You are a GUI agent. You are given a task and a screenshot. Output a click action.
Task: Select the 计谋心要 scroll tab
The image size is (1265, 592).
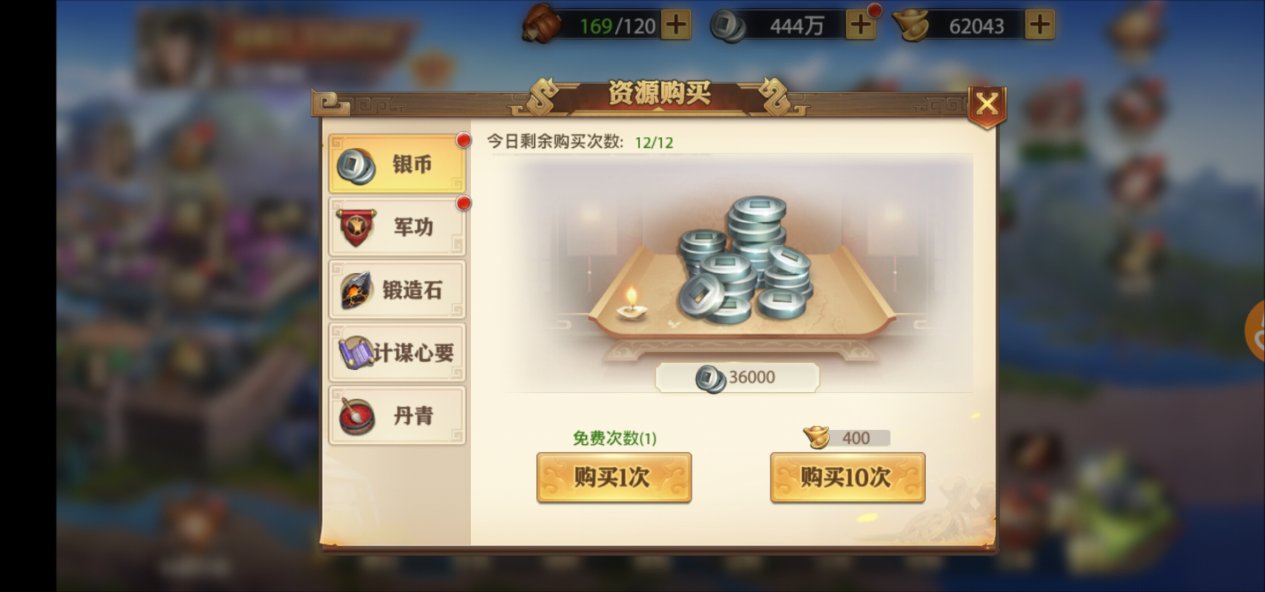397,353
